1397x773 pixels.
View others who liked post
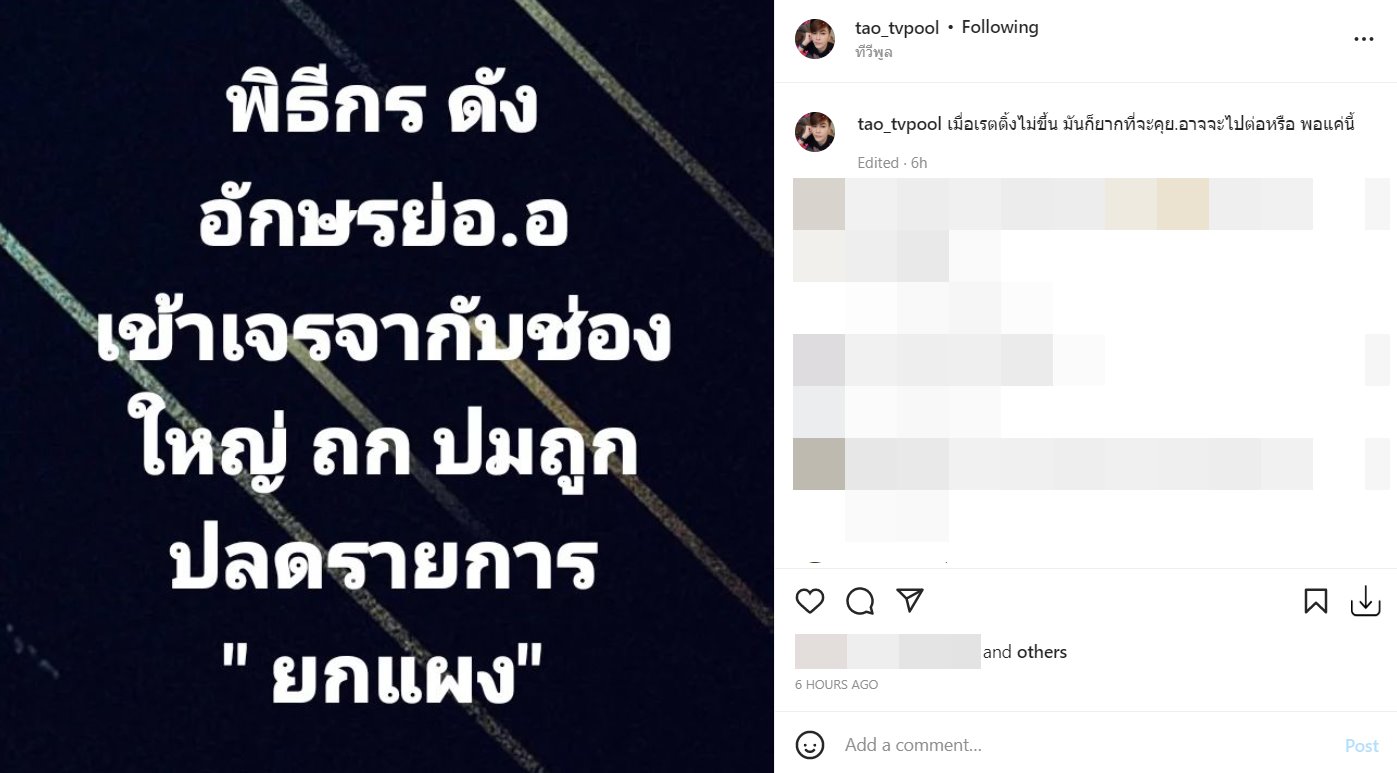coord(1042,652)
